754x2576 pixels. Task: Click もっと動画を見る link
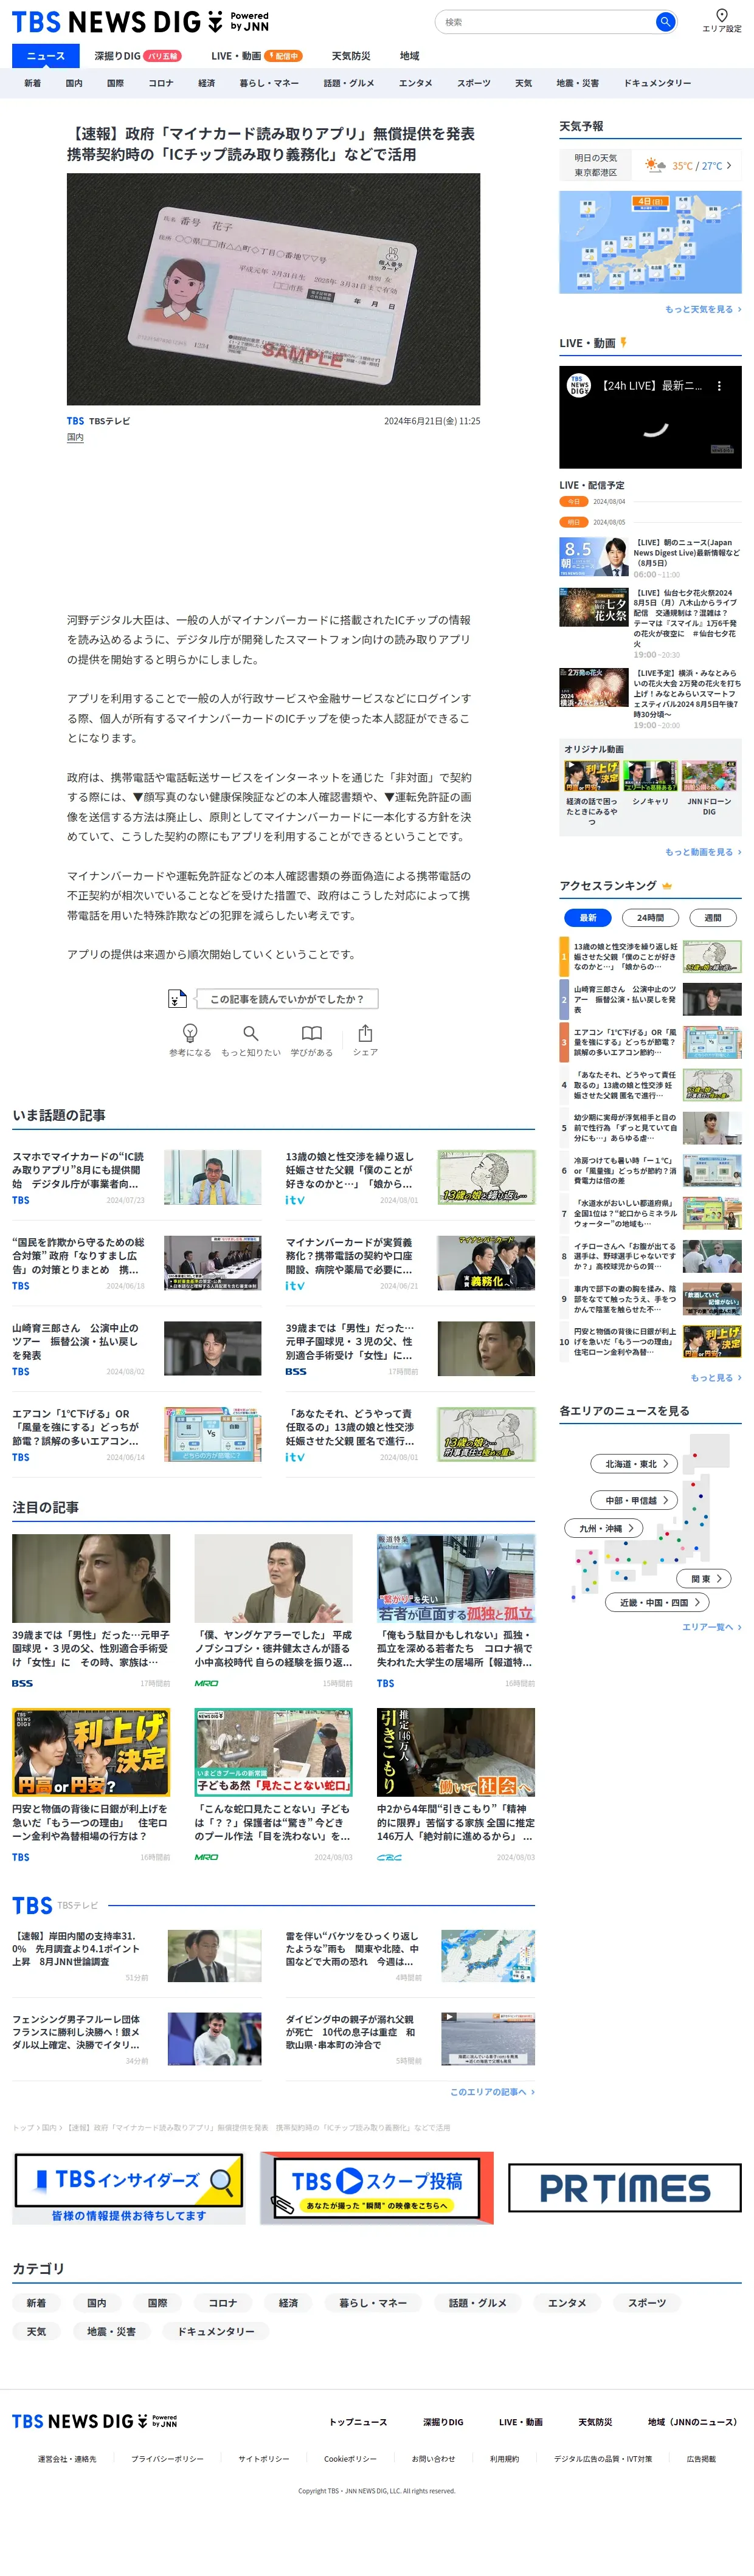(x=703, y=852)
